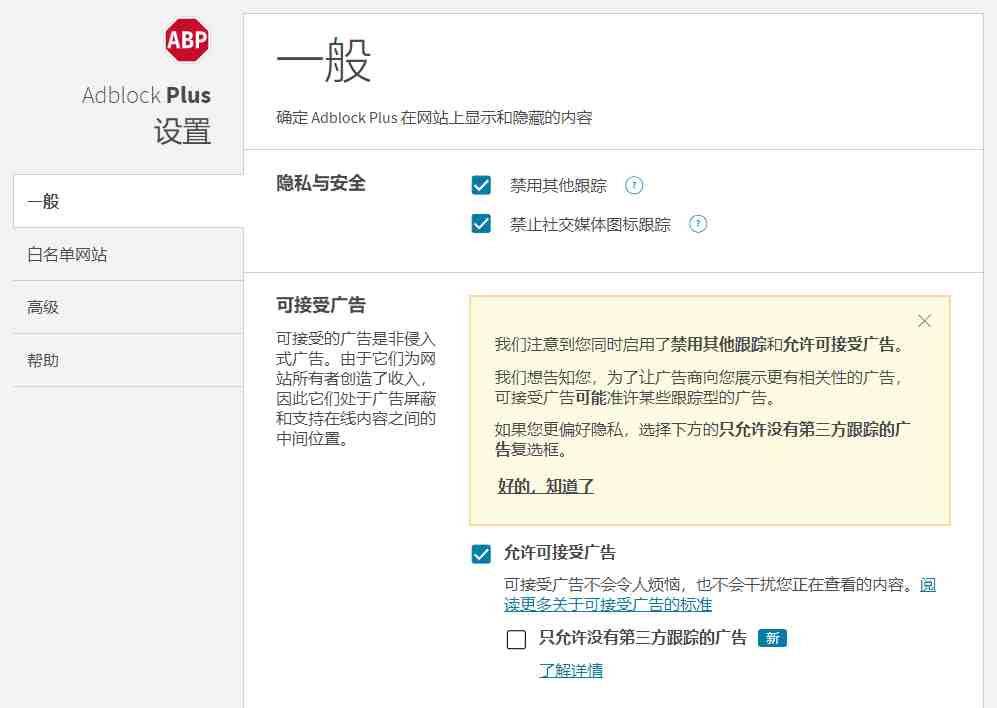Click the notice paragraph starting 我们注意到
Image resolution: width=997 pixels, height=708 pixels.
pos(699,345)
